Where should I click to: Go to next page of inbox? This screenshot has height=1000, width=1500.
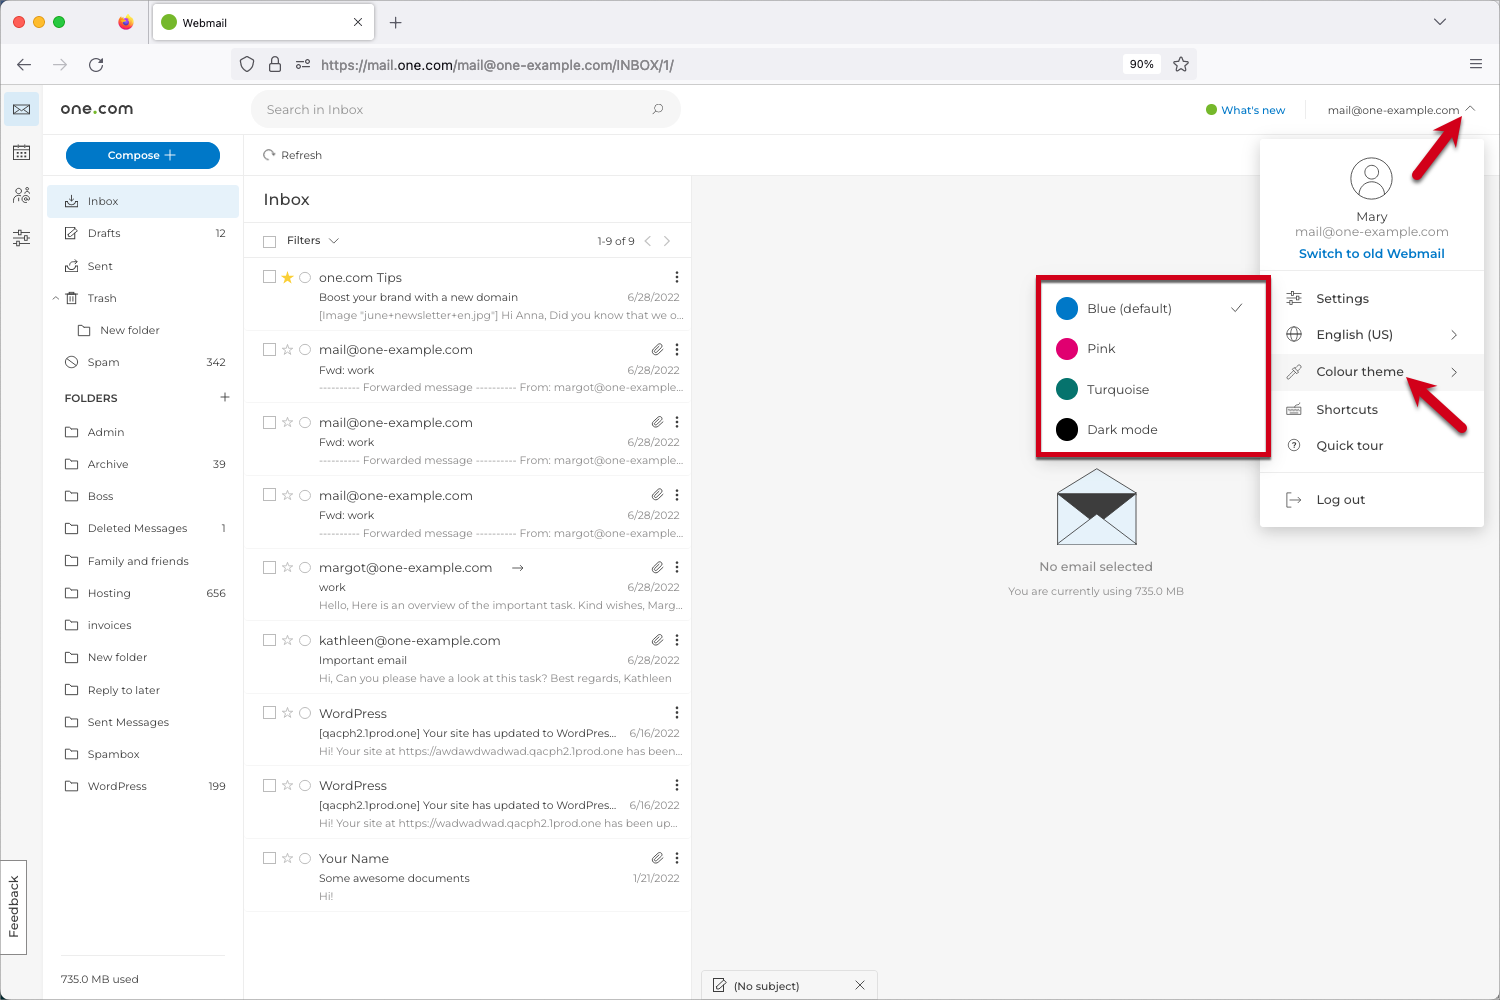(667, 241)
